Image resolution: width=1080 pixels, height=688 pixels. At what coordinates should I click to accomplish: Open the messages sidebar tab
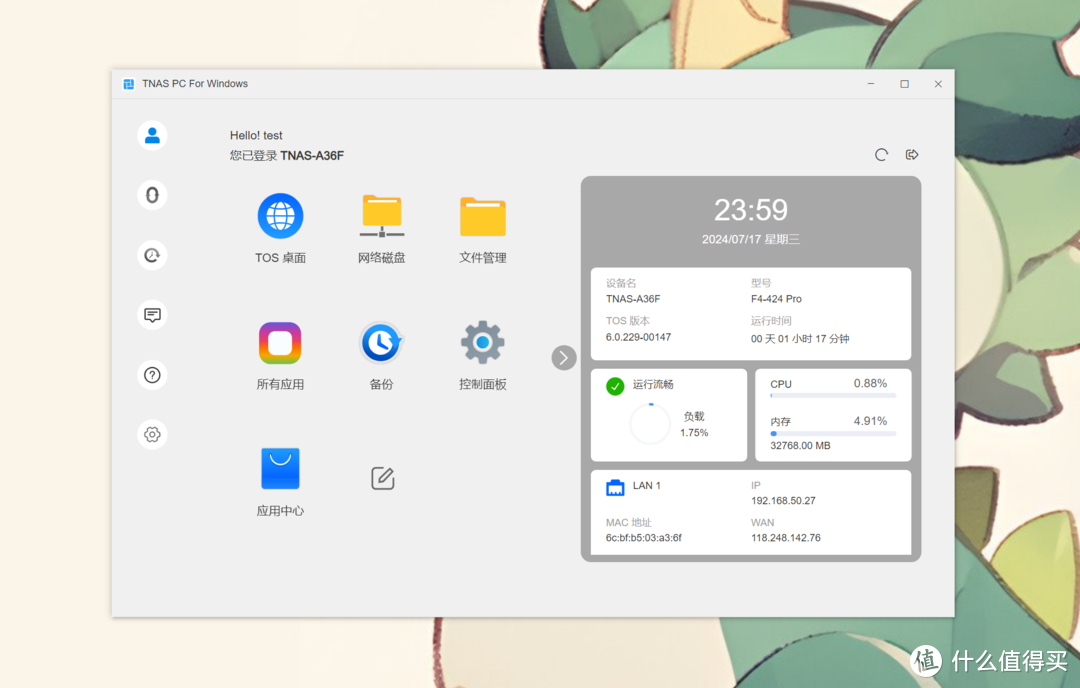152,315
